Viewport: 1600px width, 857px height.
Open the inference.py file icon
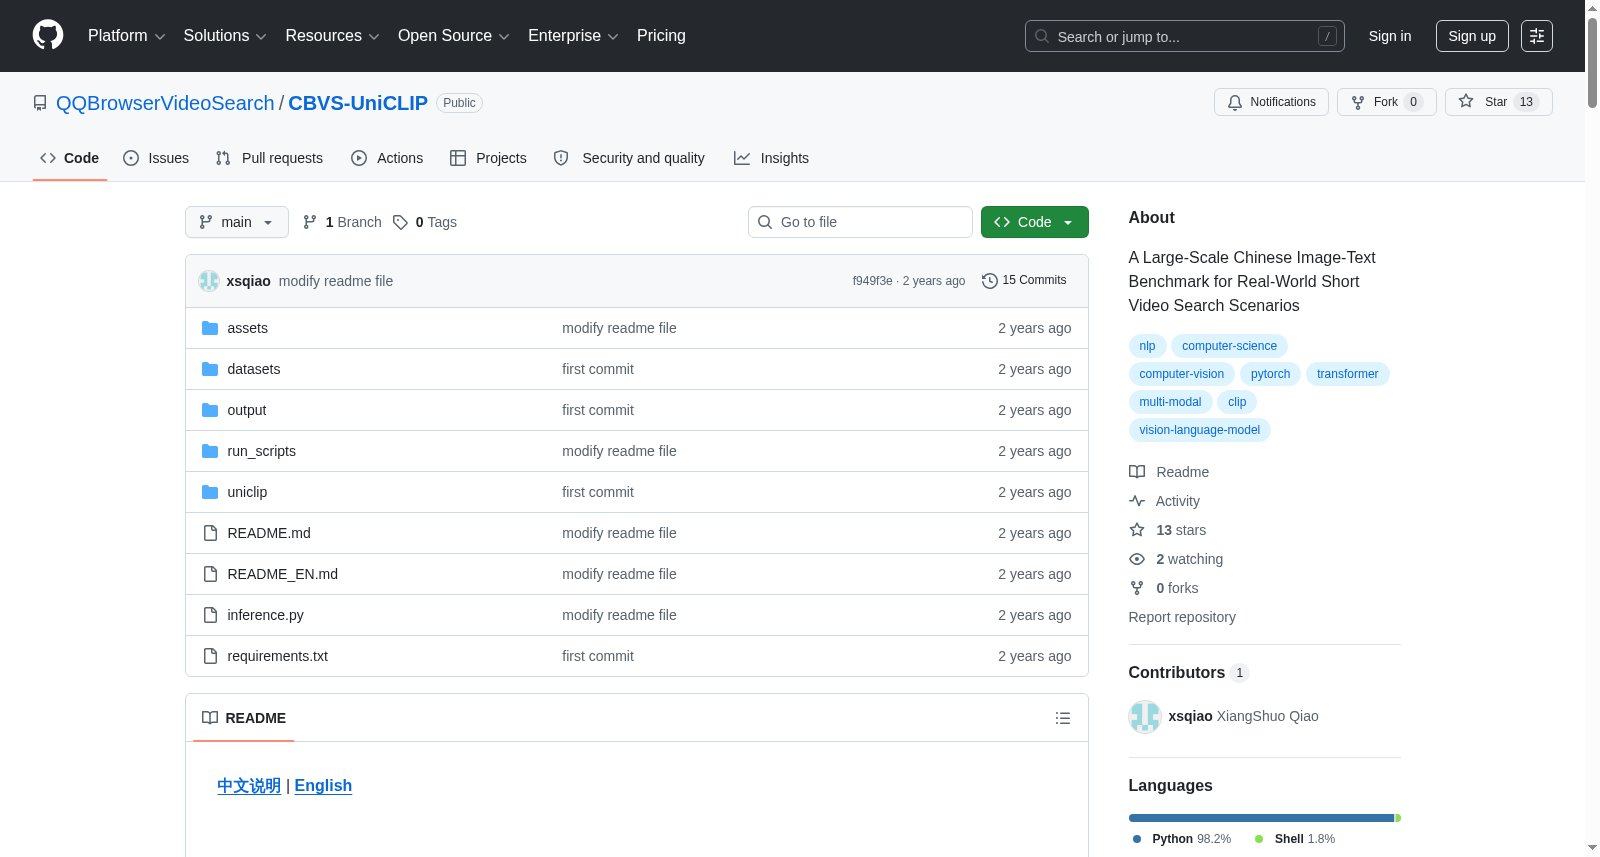(210, 615)
